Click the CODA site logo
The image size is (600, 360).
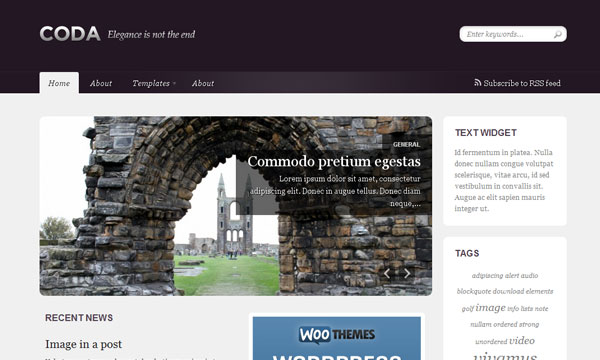pos(70,34)
